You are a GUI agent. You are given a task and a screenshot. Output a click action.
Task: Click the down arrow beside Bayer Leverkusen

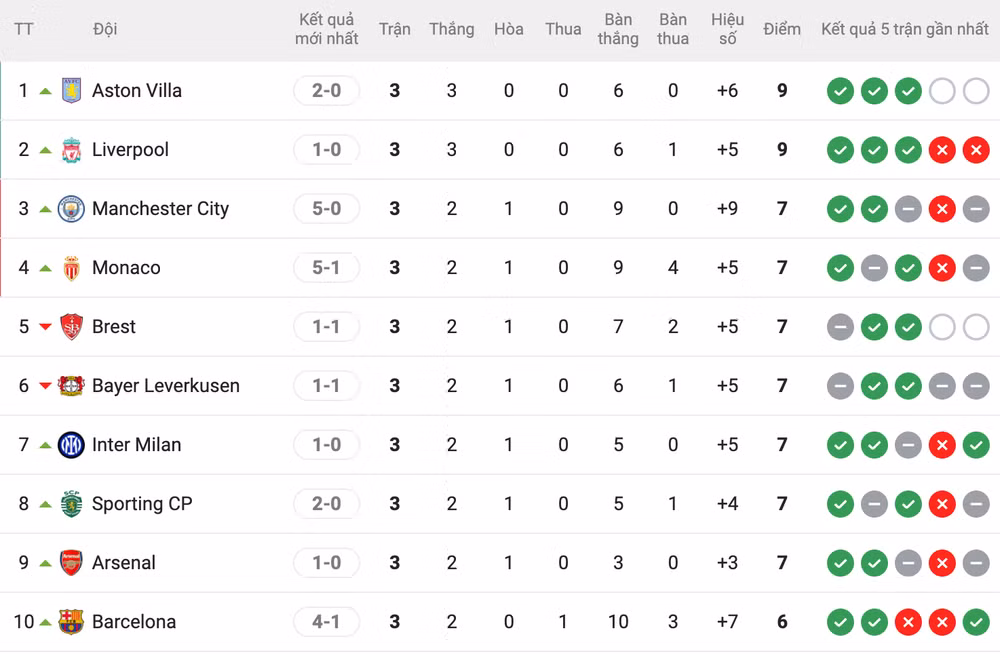[44, 385]
